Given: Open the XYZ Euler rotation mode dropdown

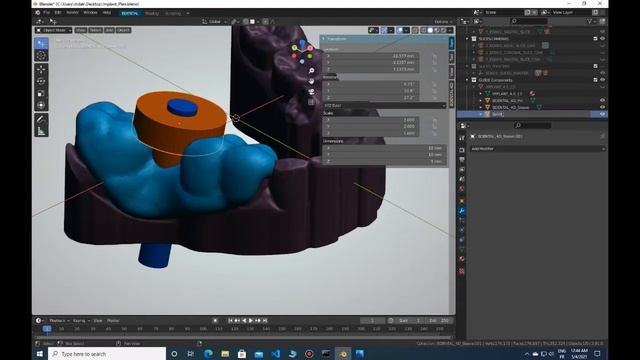Looking at the screenshot, I should click(x=384, y=105).
